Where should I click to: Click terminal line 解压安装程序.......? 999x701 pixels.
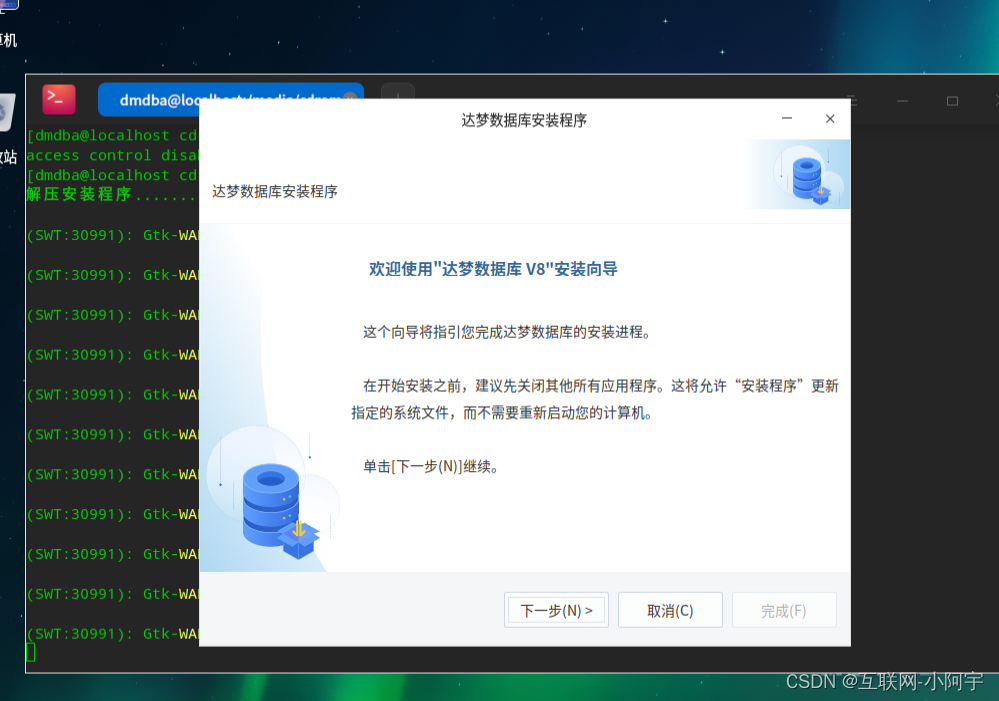click(x=112, y=194)
